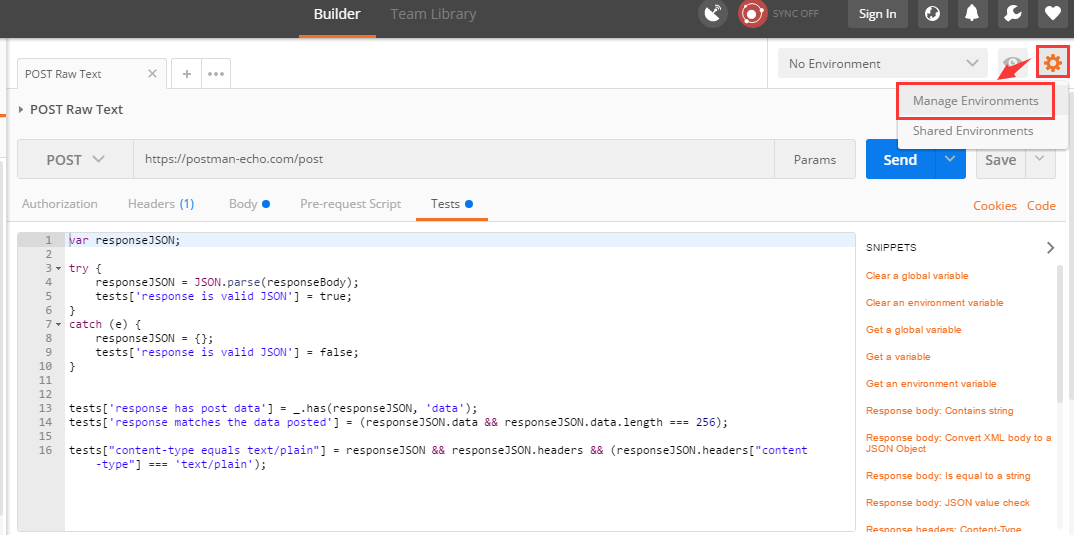Open the Pre-request Script tab

351,203
